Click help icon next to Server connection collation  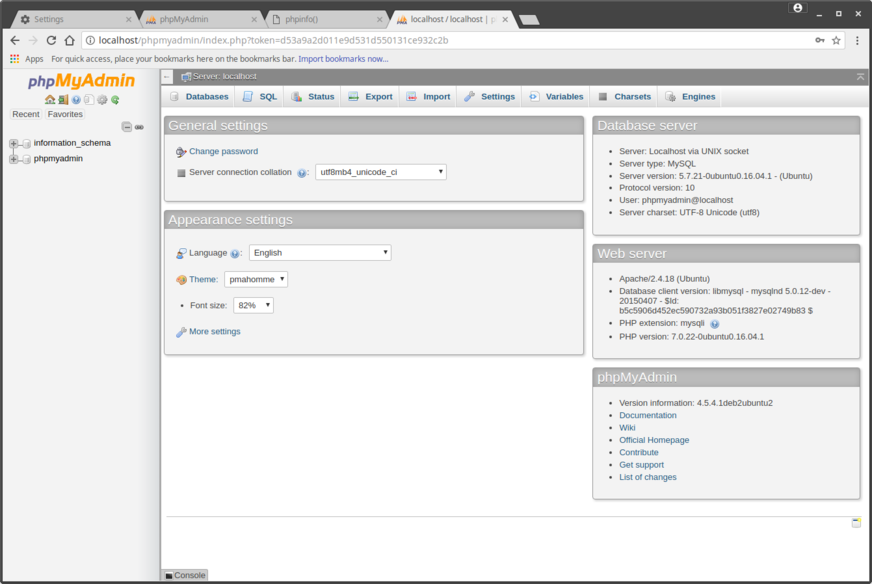301,173
